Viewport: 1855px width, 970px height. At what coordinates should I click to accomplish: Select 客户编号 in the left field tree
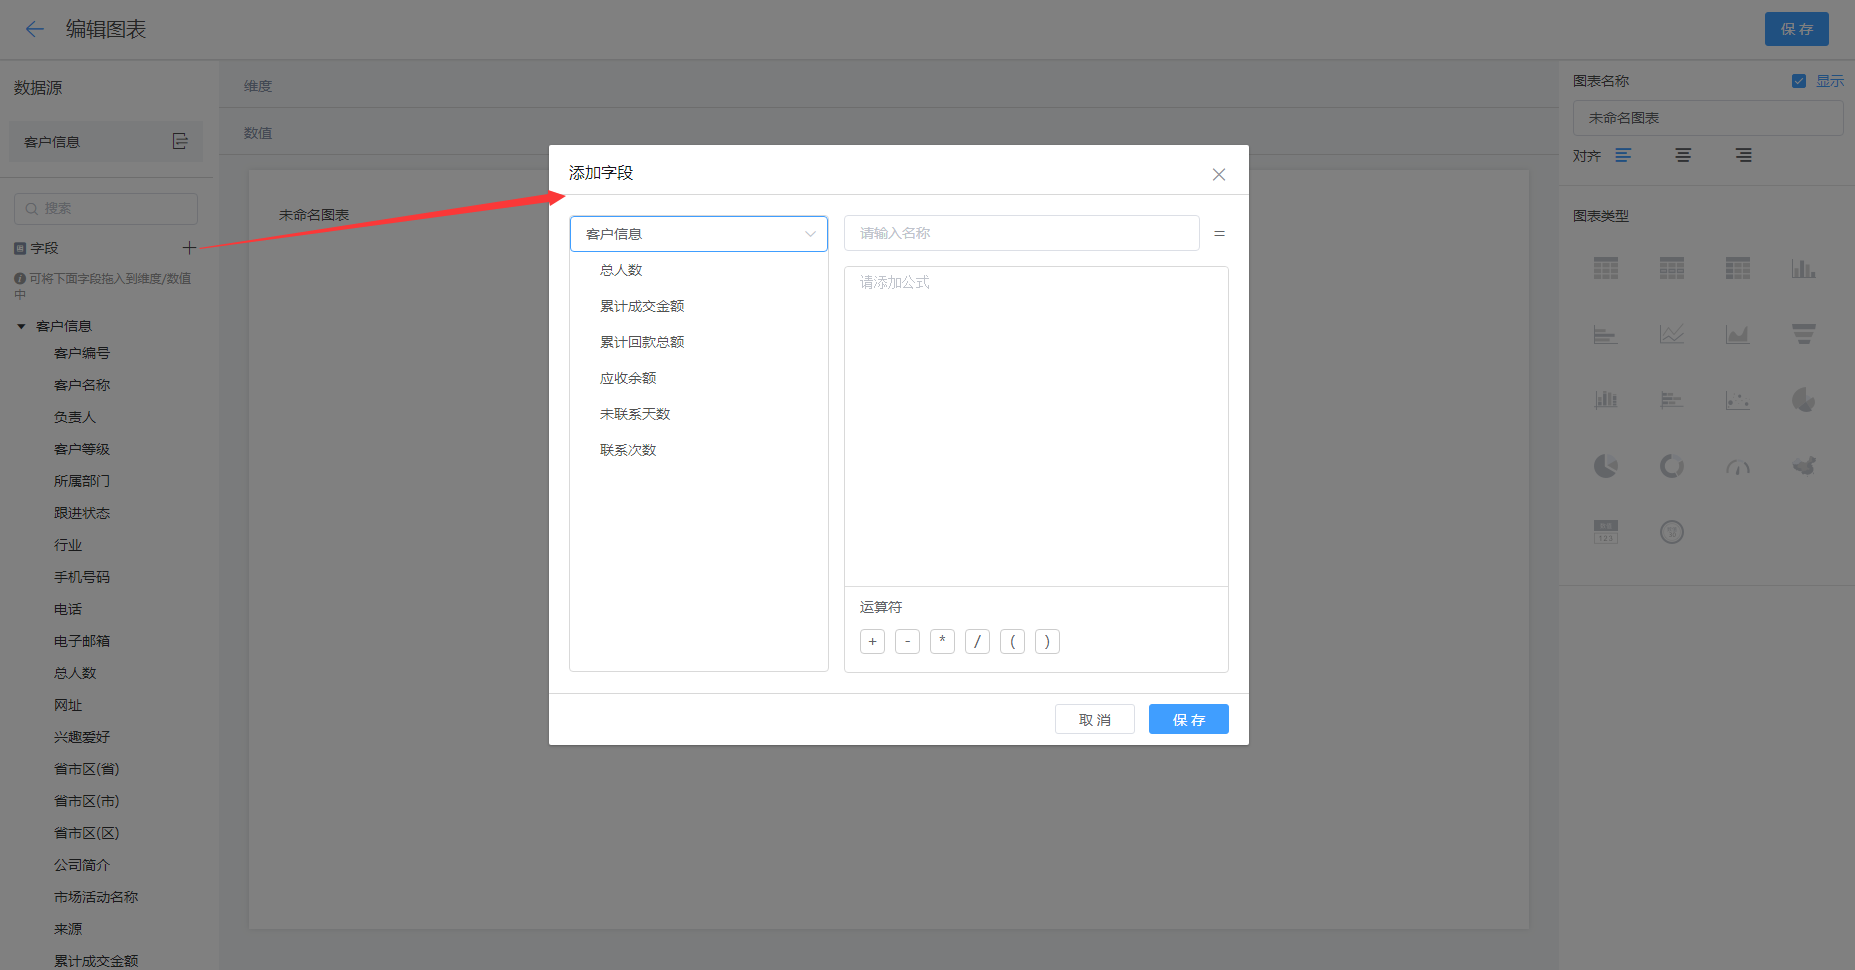(82, 353)
